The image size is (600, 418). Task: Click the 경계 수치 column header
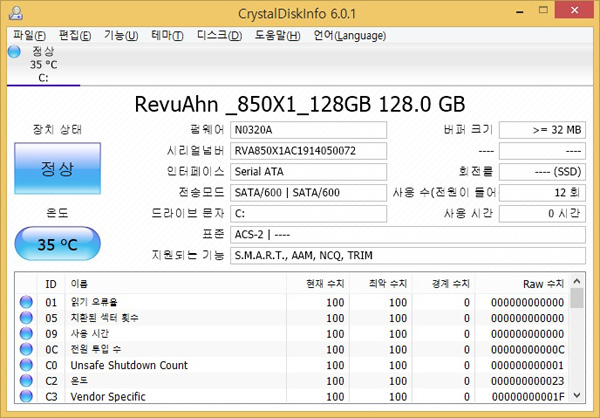tap(443, 284)
